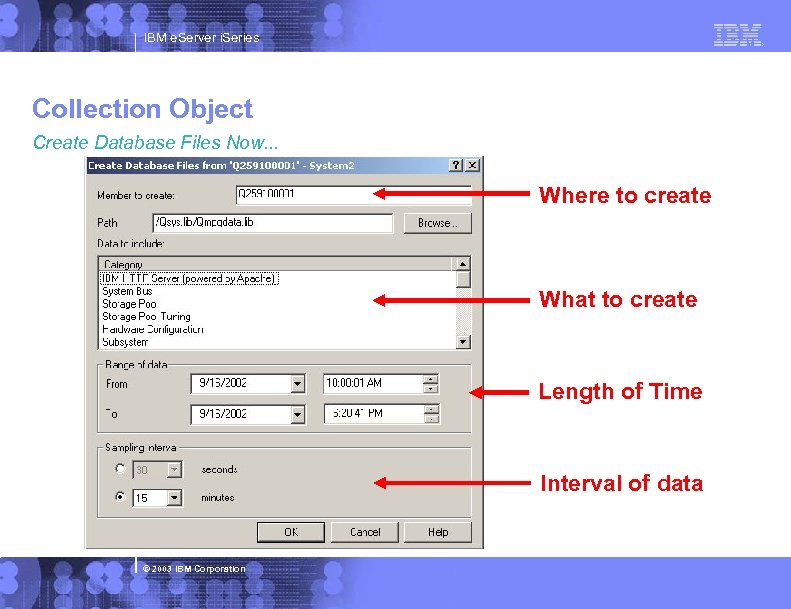The height and width of the screenshot is (609, 791).
Task: Open the From date dropdown
Action: point(298,384)
